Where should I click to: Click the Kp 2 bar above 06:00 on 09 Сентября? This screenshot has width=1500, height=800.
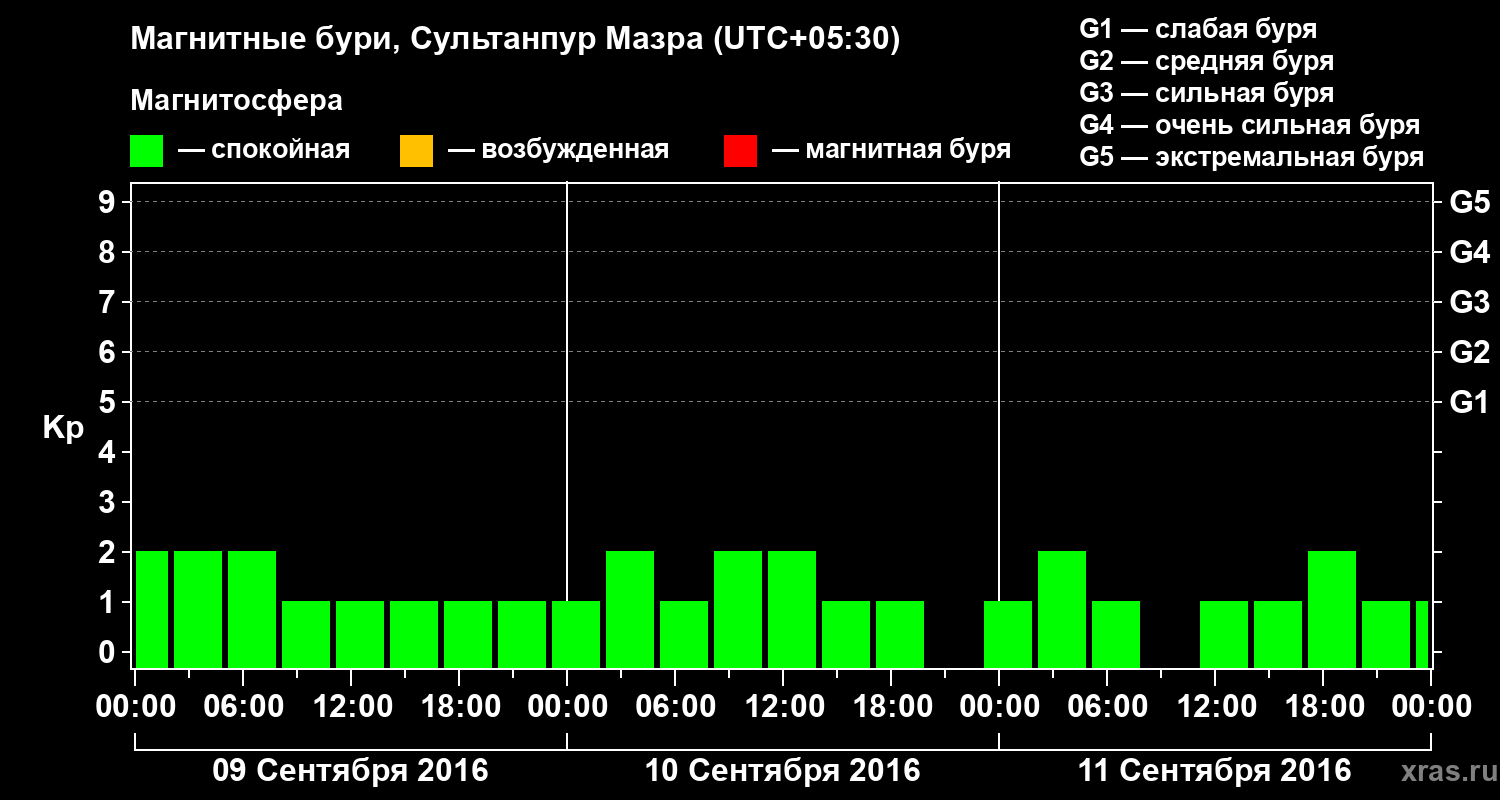[252, 609]
